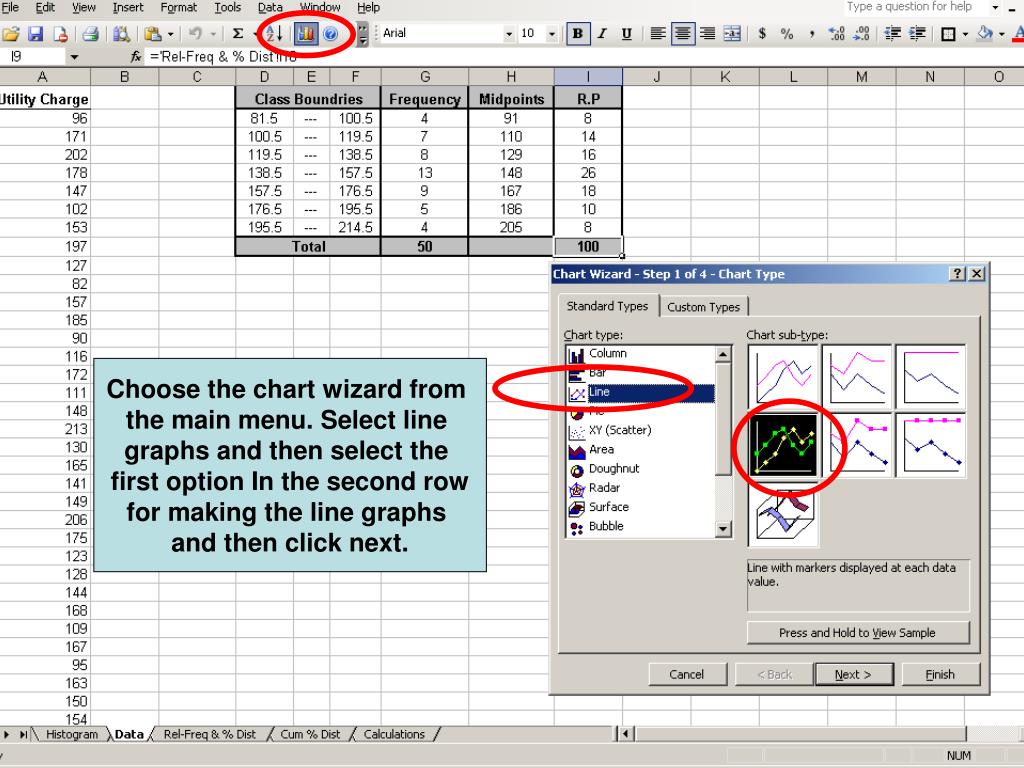Select line-with-markers sub-type thumbnail
1024x768 pixels.
point(783,445)
